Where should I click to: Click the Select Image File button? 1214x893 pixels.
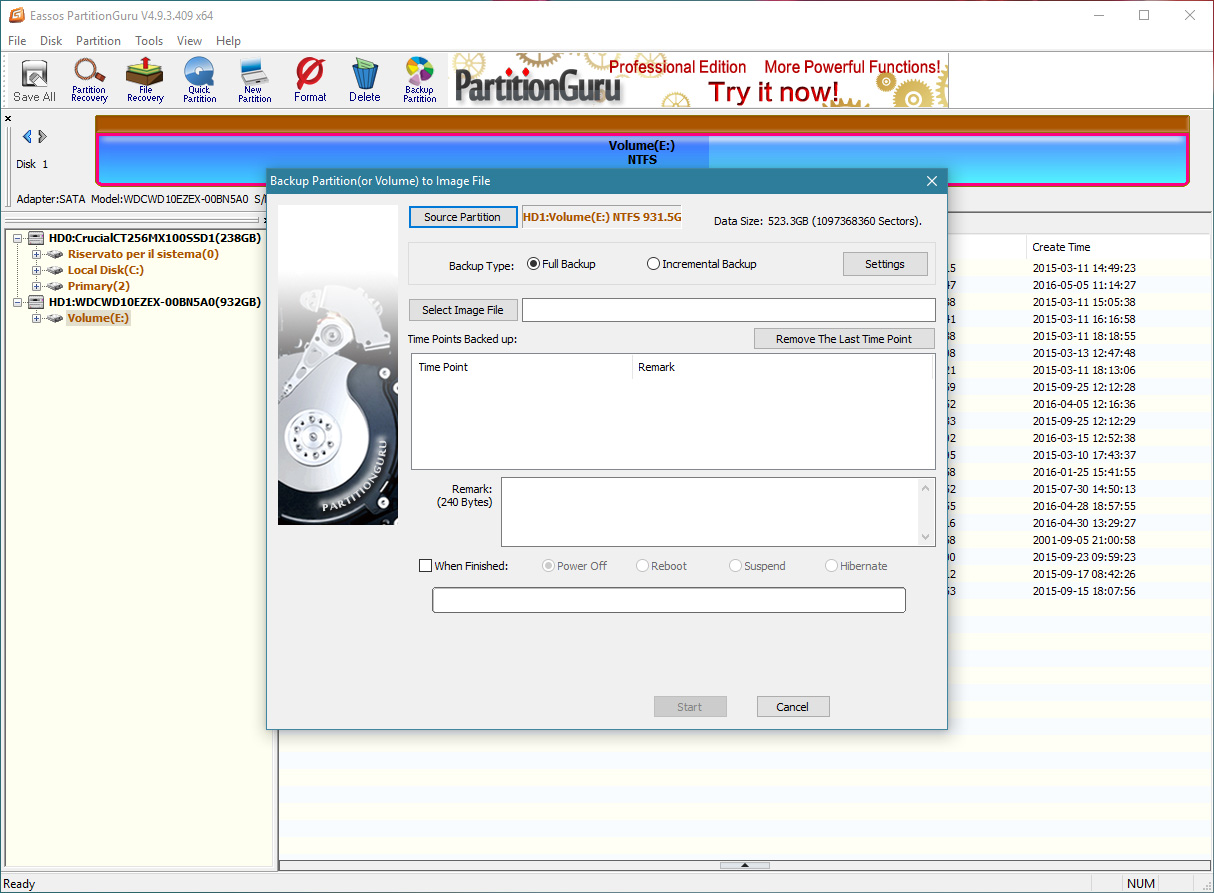(x=463, y=310)
